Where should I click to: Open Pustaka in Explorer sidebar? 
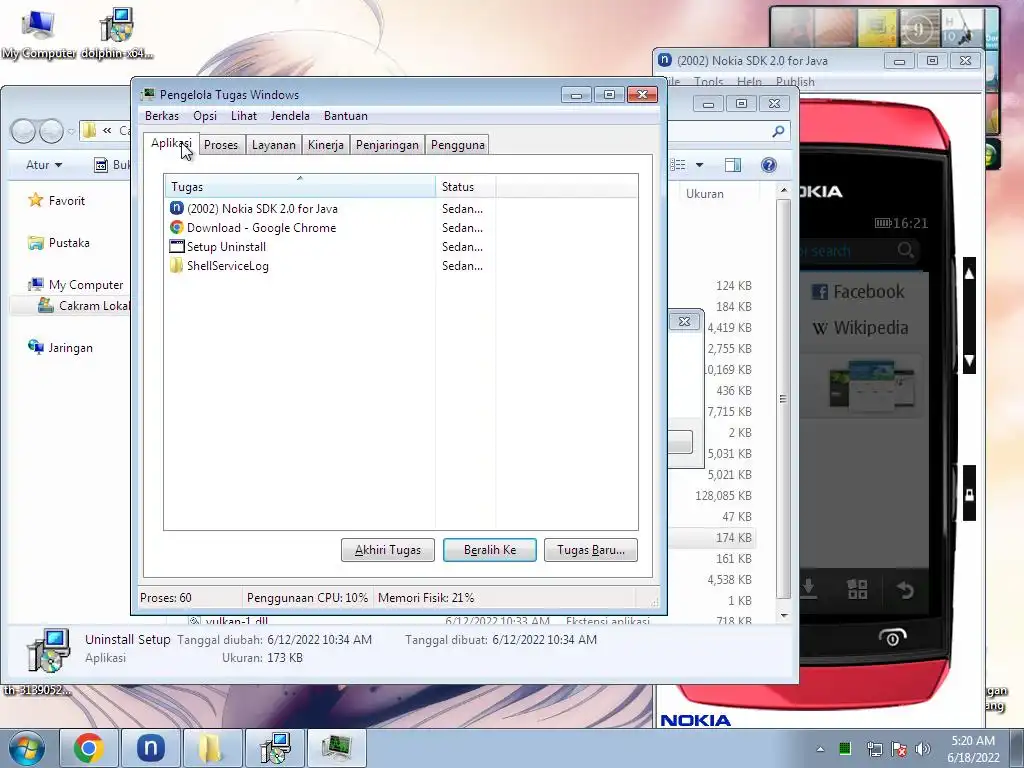tap(59, 243)
